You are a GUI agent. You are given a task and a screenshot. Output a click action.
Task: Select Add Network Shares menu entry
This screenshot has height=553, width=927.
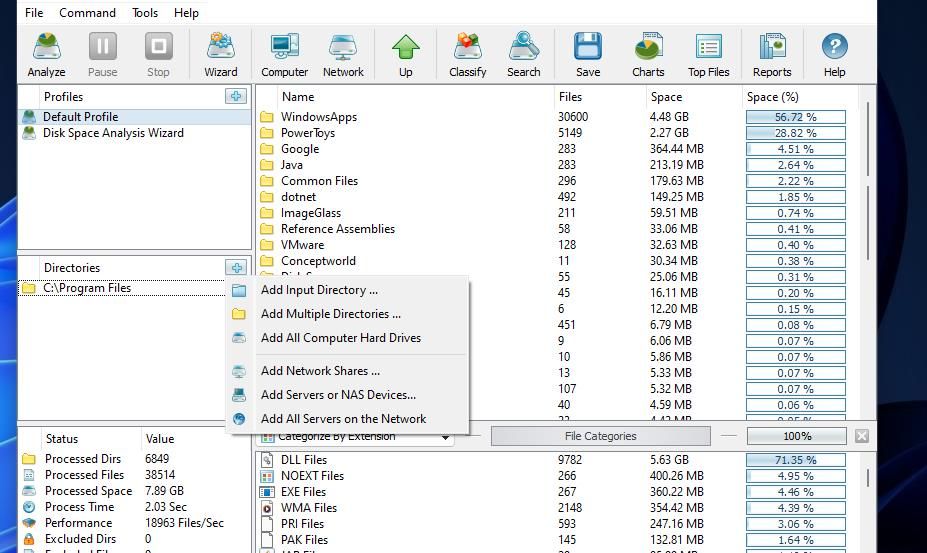pyautogui.click(x=320, y=371)
